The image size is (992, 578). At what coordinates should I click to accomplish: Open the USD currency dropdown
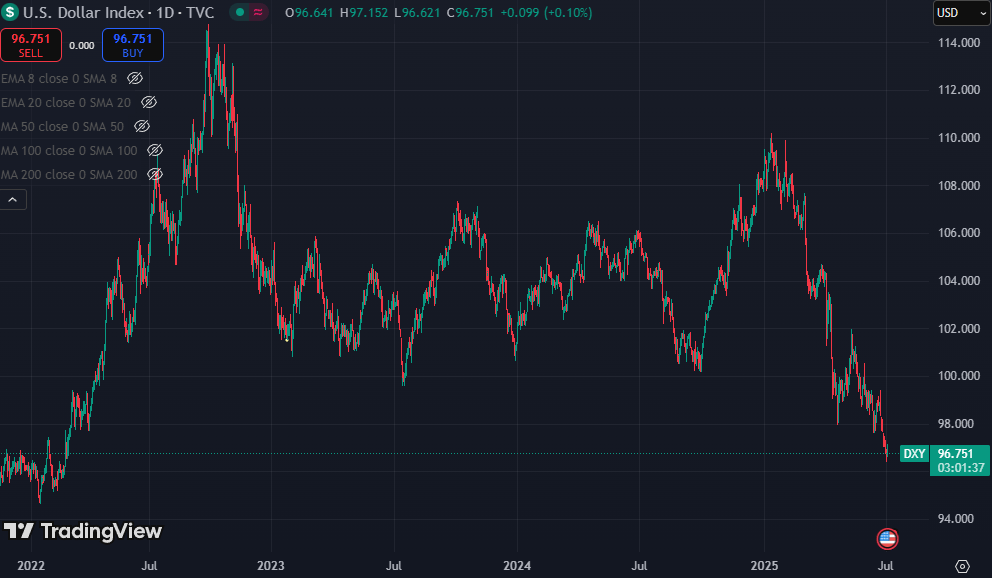point(962,13)
